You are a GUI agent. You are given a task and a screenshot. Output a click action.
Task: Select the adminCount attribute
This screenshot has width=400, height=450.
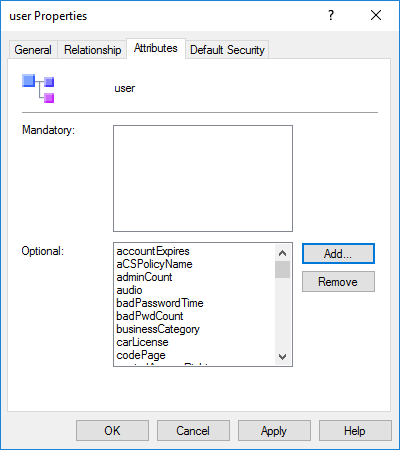pyautogui.click(x=144, y=277)
